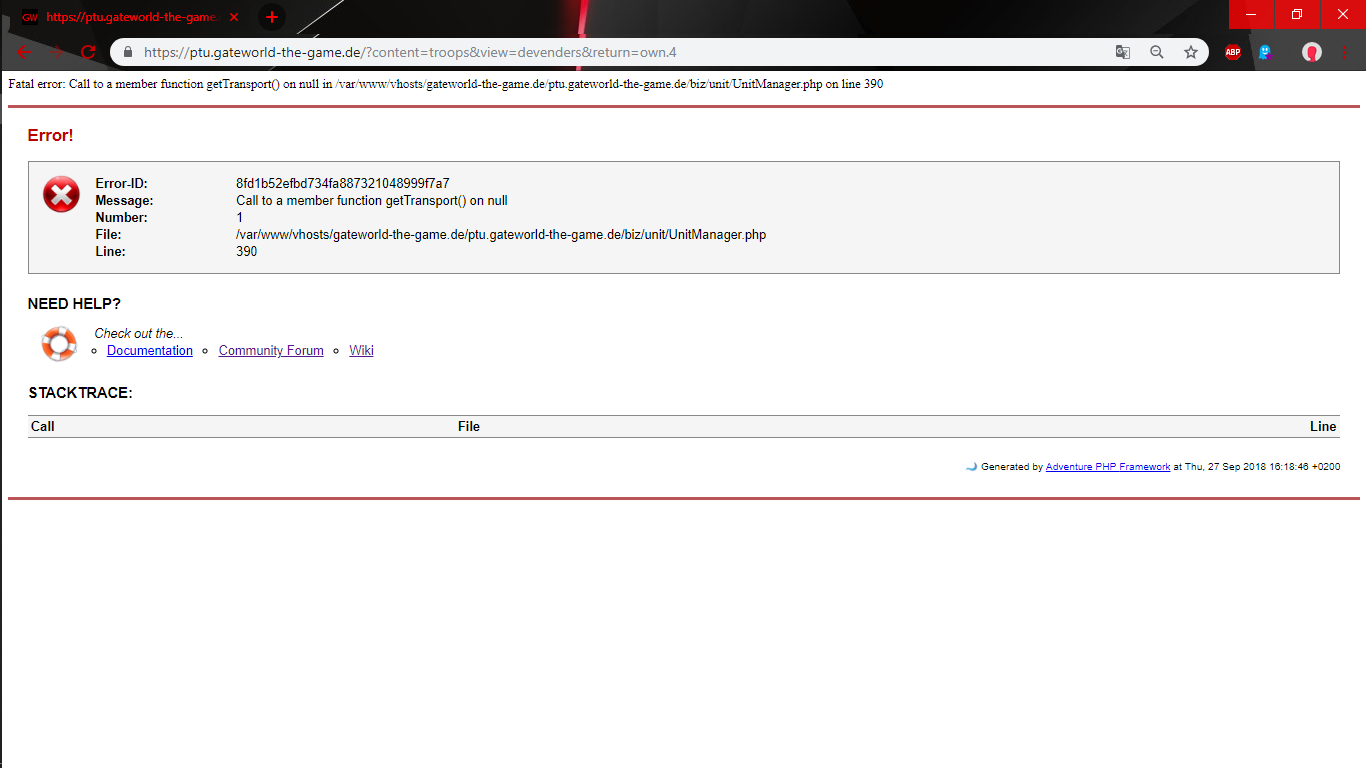
Task: Click the browser back arrow
Action: coord(24,52)
